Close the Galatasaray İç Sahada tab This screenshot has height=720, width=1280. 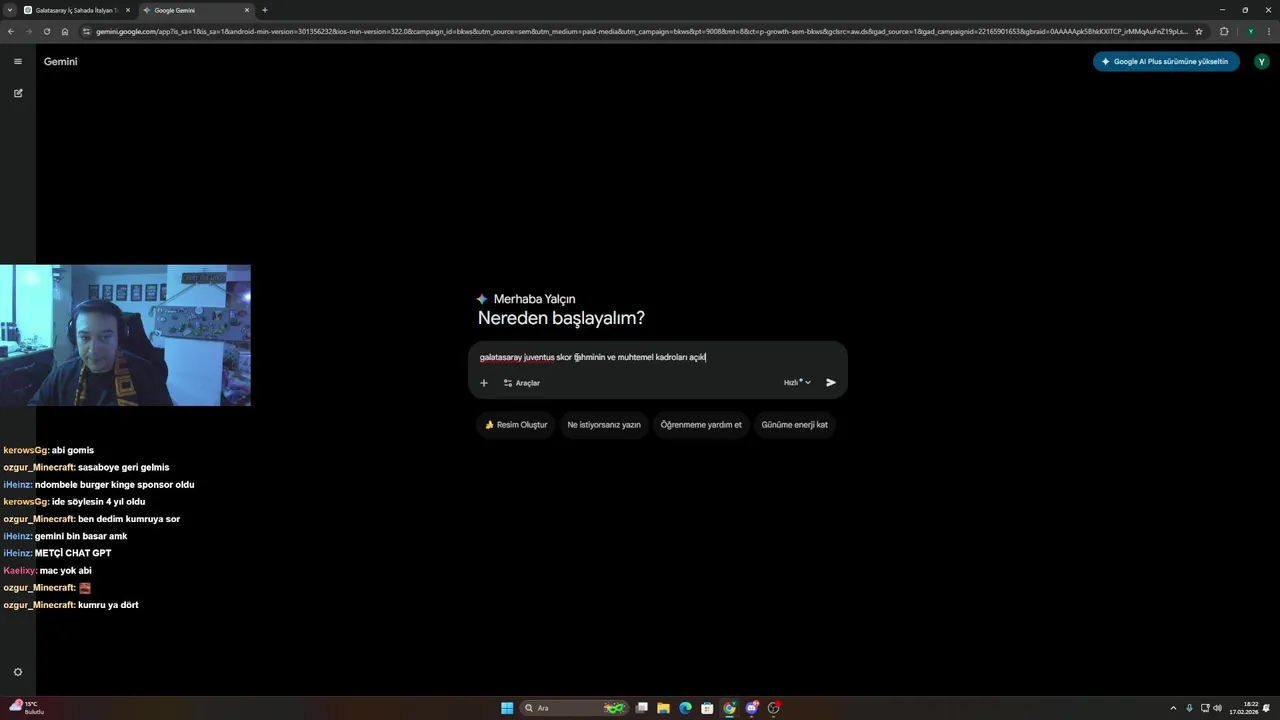tap(128, 10)
